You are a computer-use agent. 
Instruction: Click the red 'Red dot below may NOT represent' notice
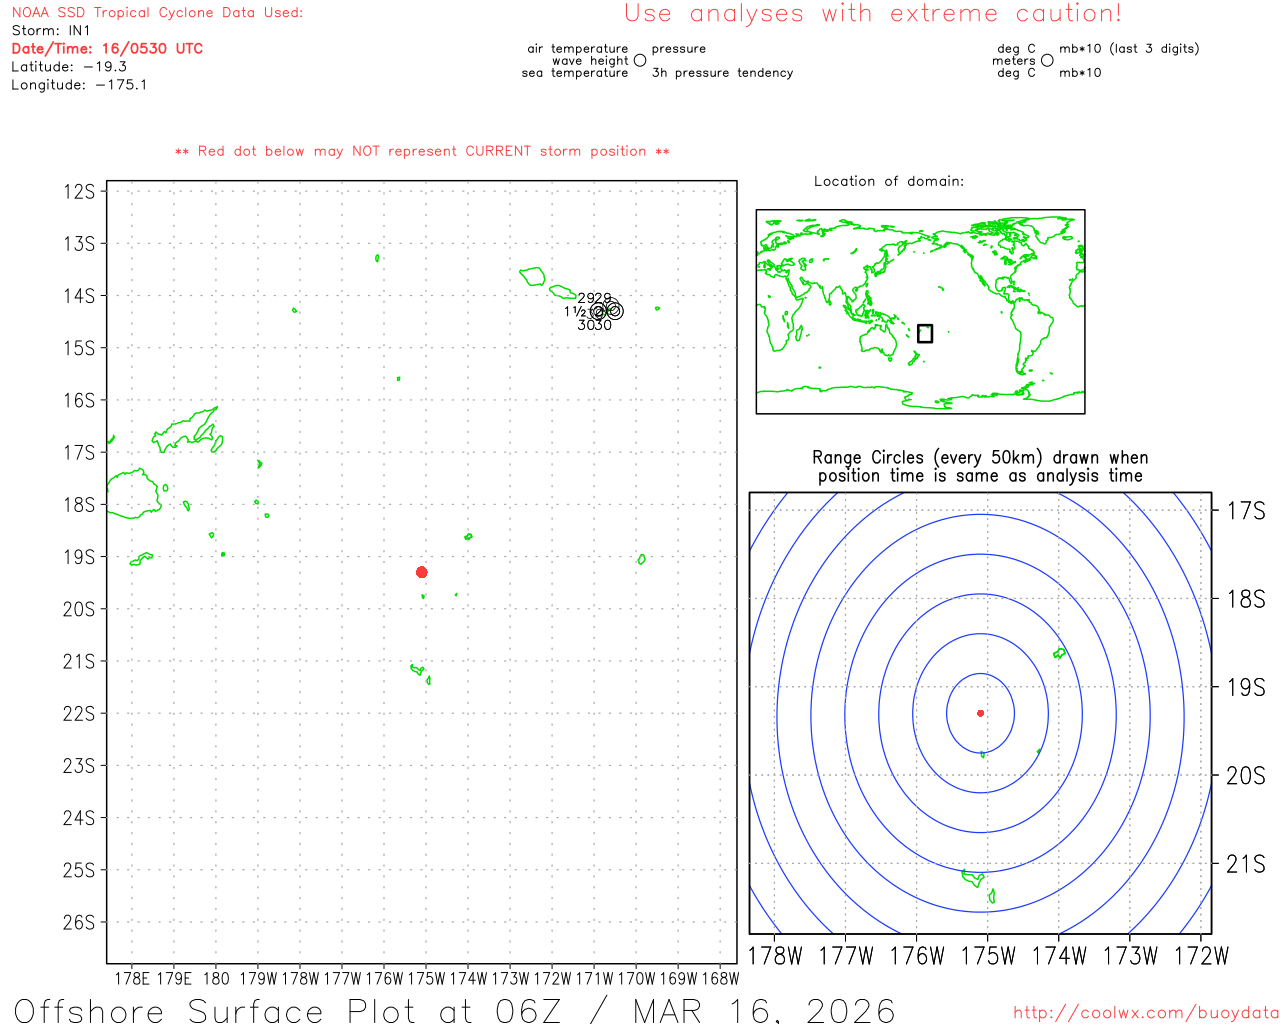click(x=422, y=151)
